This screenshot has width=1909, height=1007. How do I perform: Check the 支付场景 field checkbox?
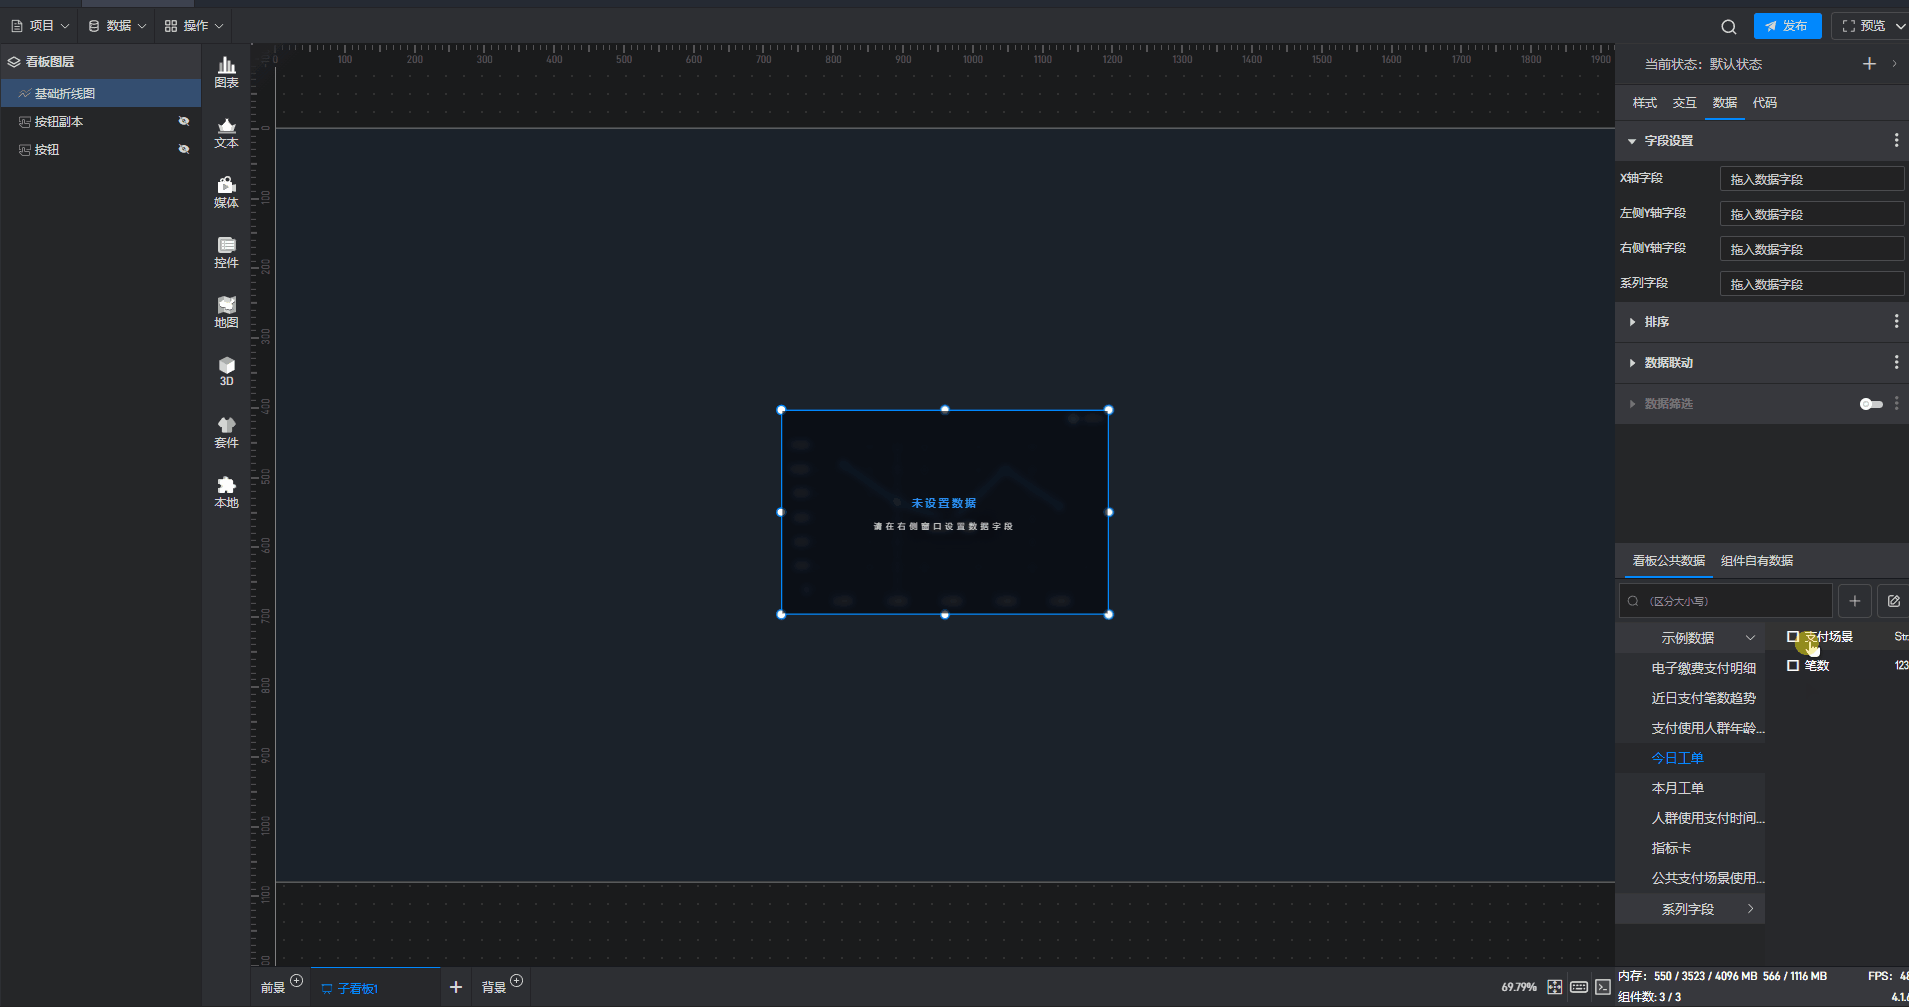pyautogui.click(x=1793, y=637)
